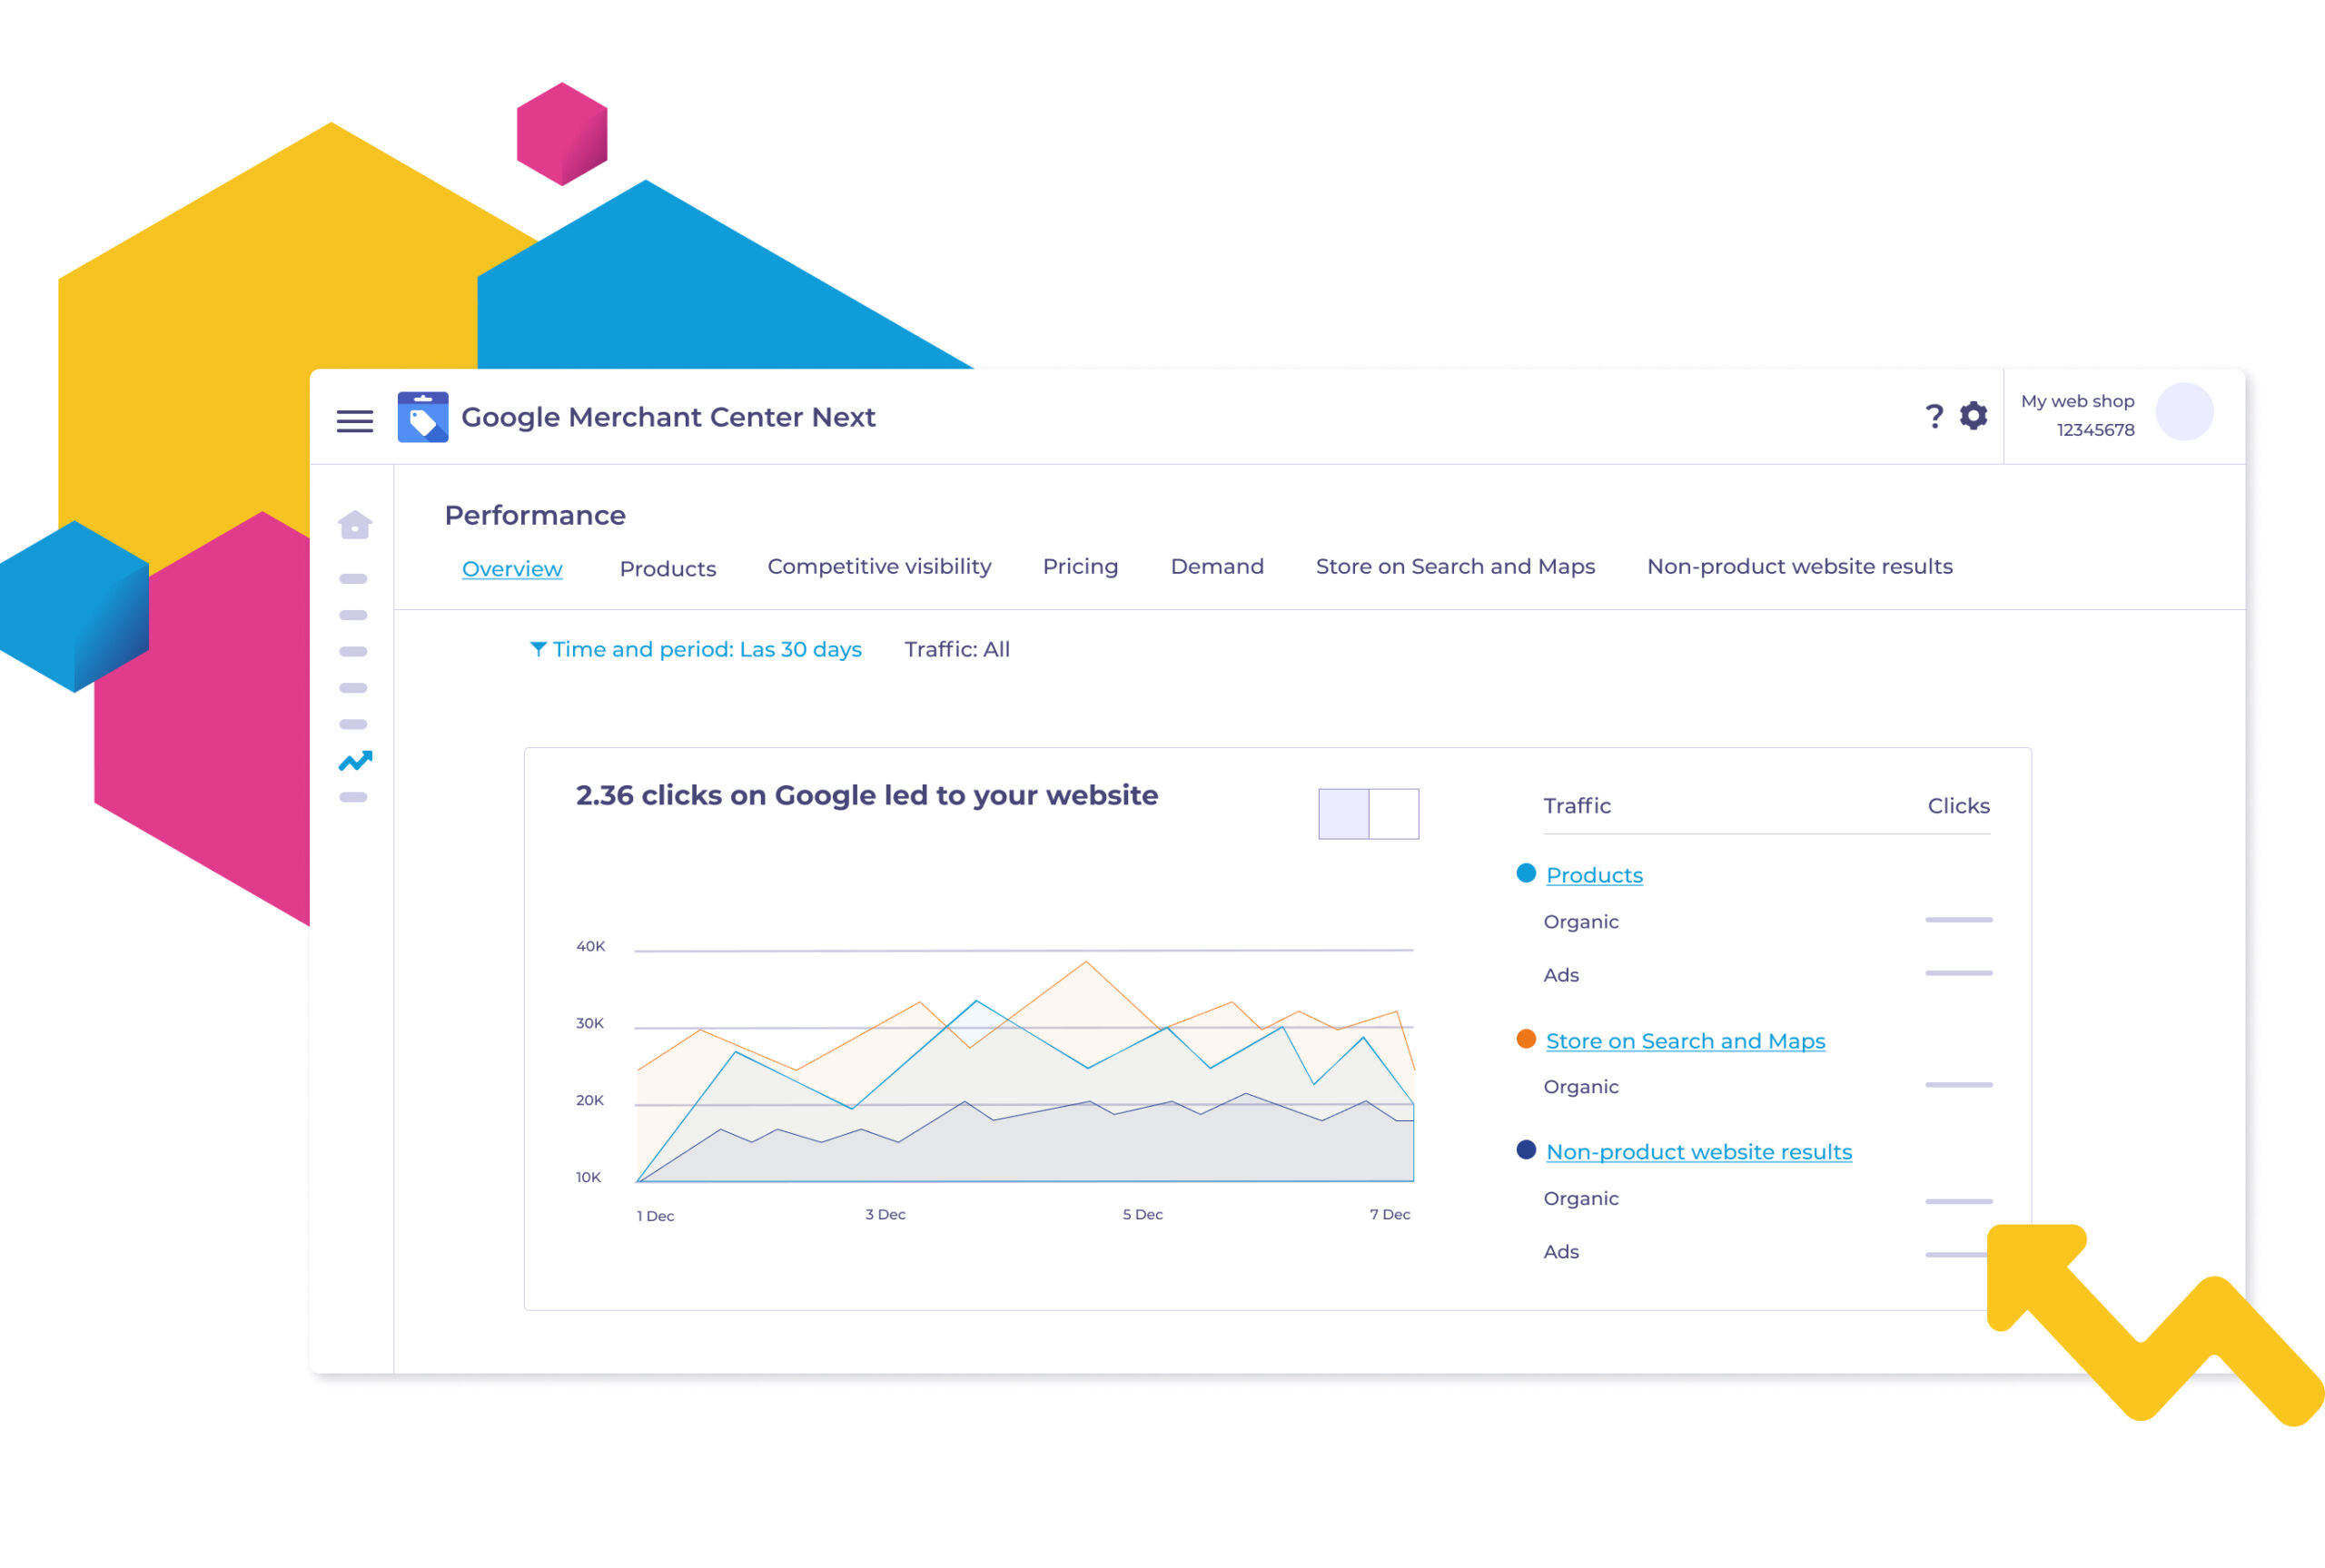This screenshot has width=2325, height=1568.
Task: Click the 5 Dec axis label
Action: coord(1142,1214)
